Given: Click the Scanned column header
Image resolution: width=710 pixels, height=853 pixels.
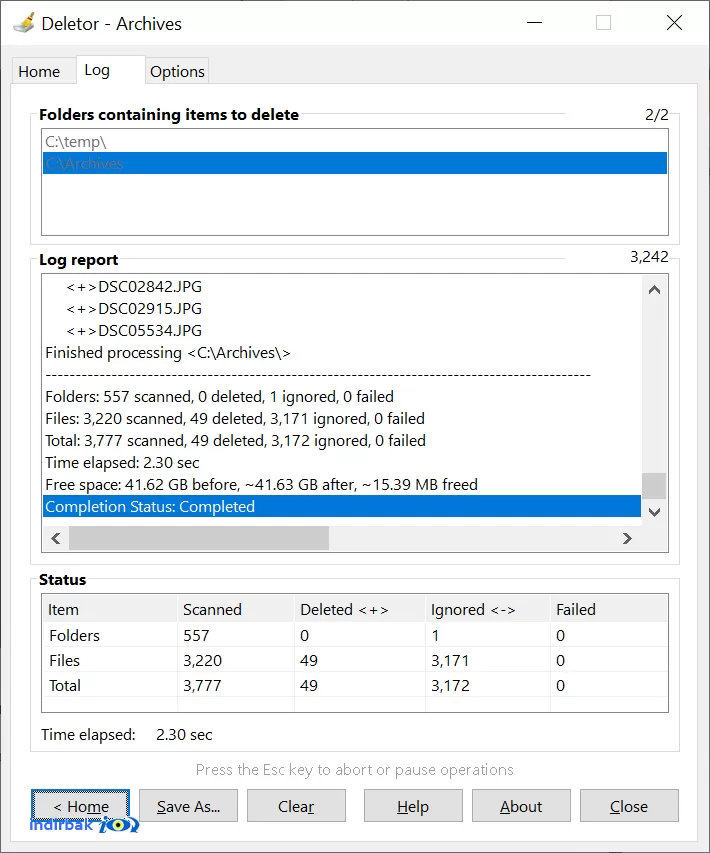Looking at the screenshot, I should tap(236, 609).
